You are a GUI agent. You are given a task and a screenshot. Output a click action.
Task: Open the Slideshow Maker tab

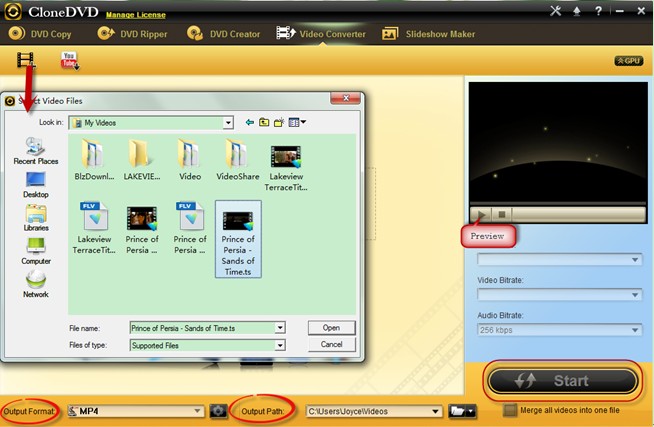429,34
